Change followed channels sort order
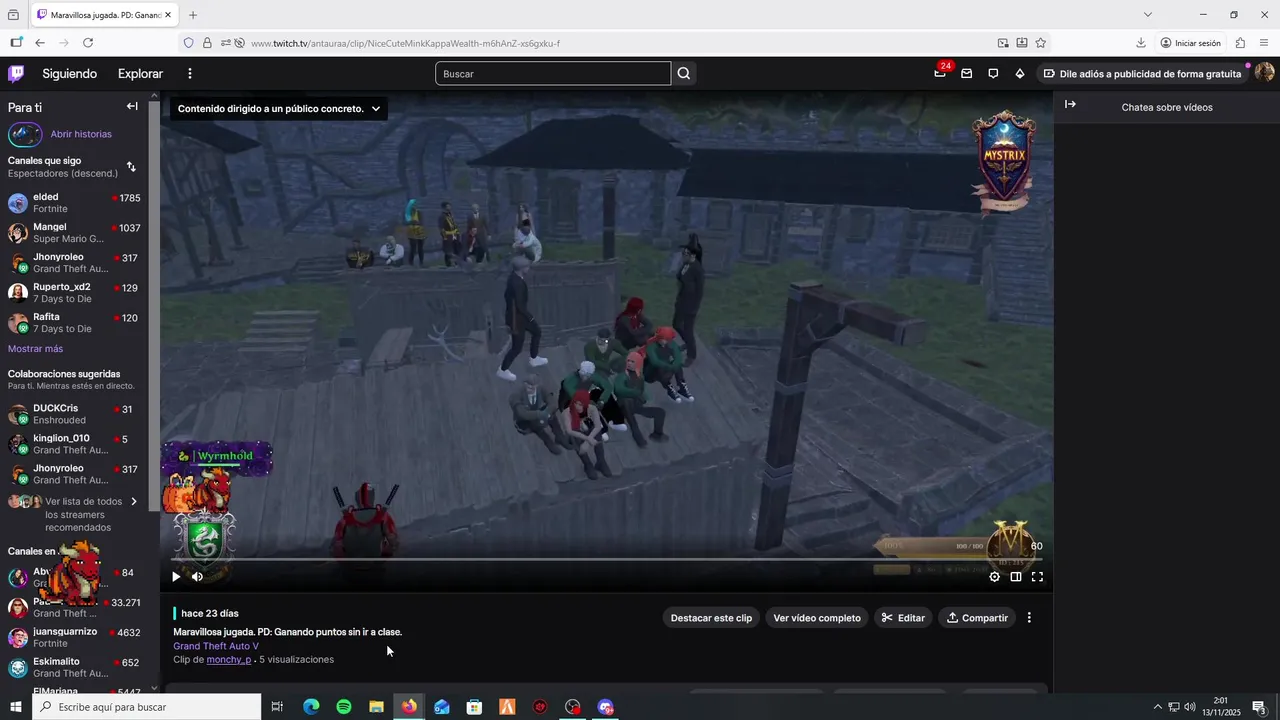Viewport: 1280px width, 720px height. click(x=131, y=167)
